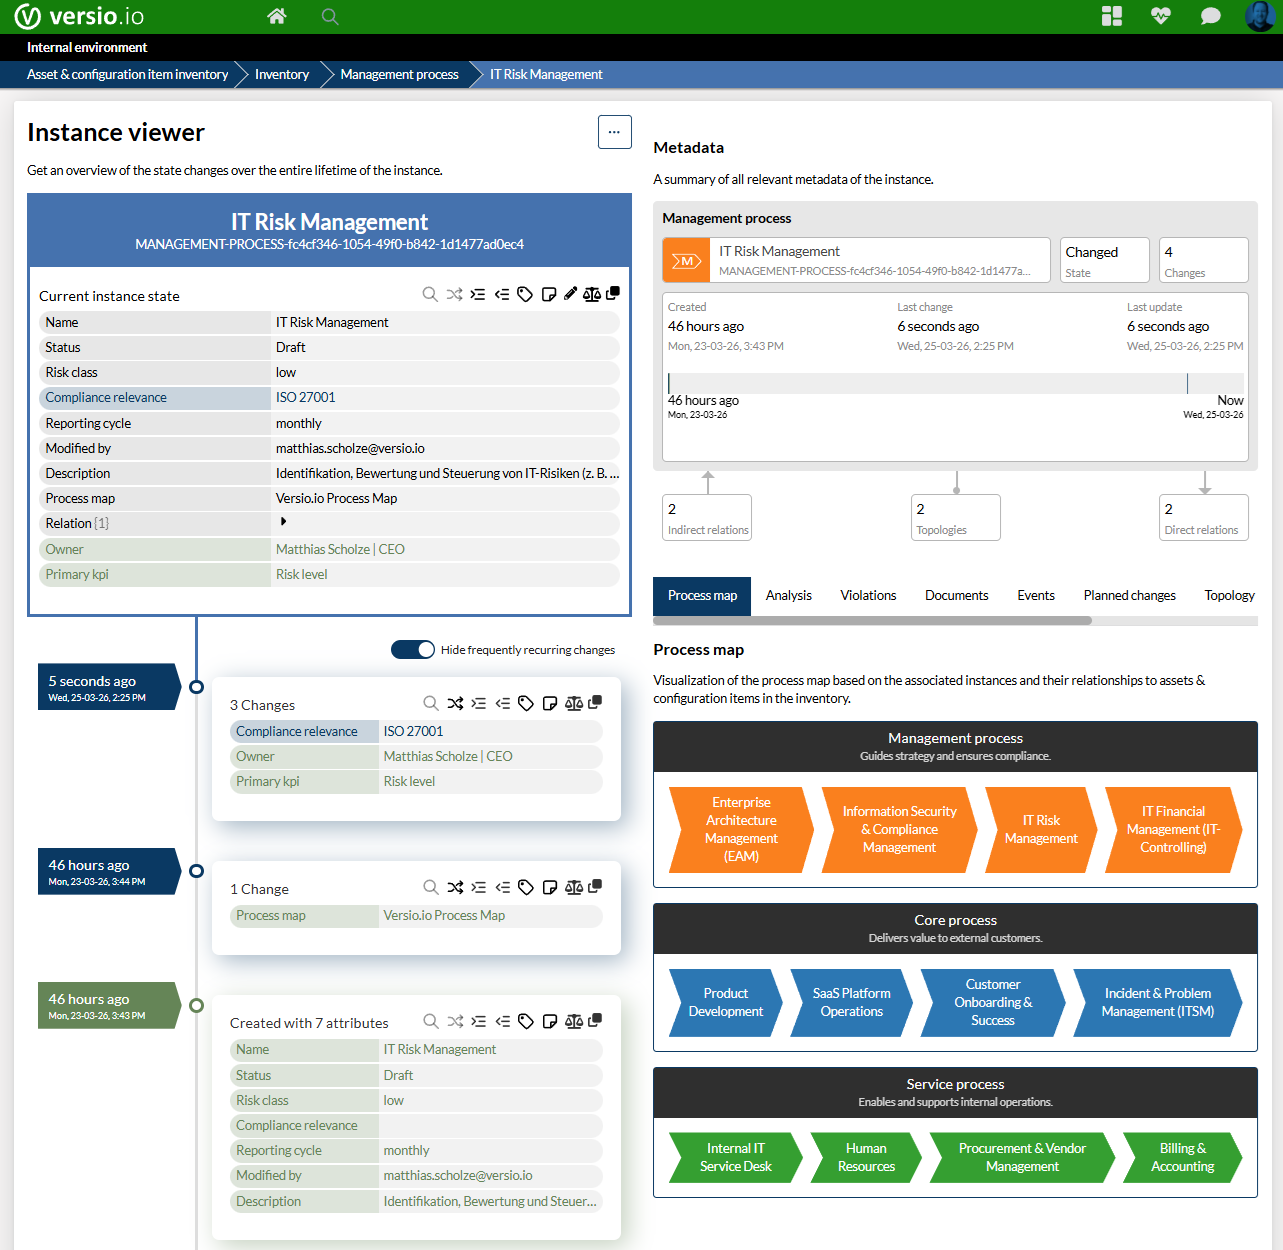Switch to the Violations tab
The width and height of the screenshot is (1283, 1250).
[x=868, y=595]
